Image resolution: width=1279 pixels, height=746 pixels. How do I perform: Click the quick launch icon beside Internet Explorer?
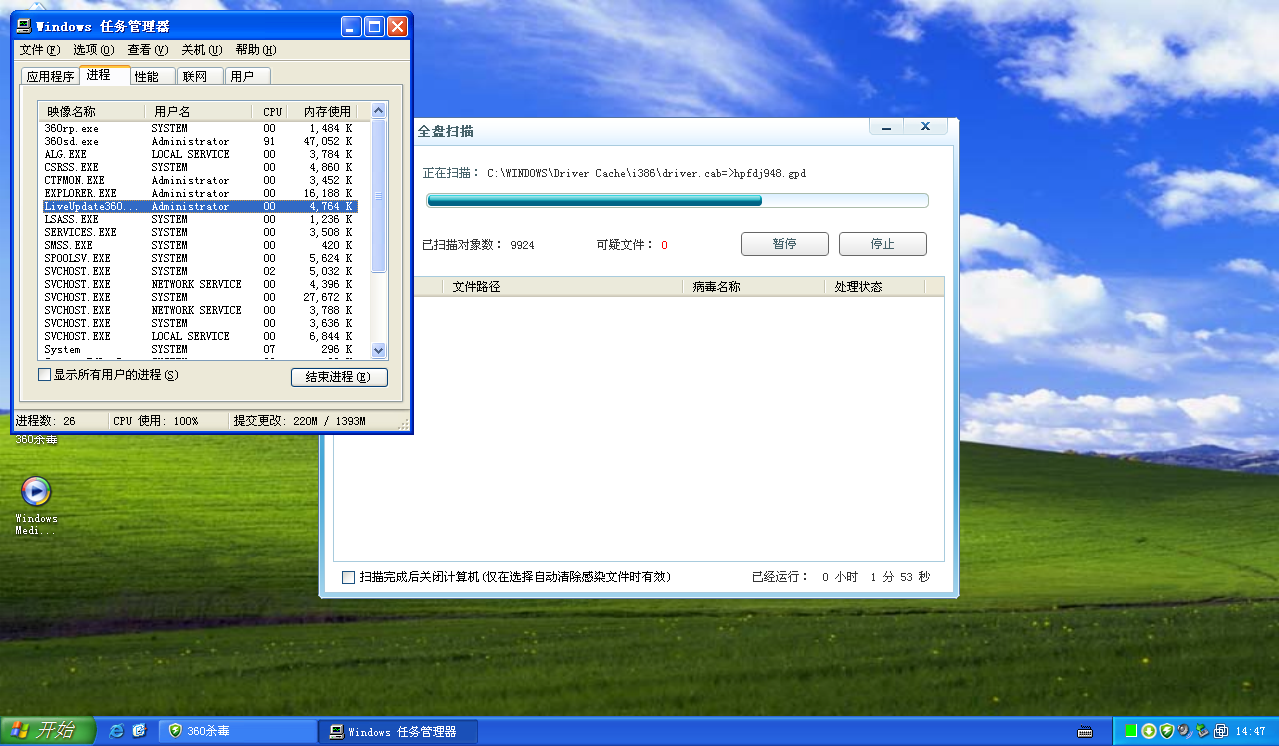[x=140, y=731]
